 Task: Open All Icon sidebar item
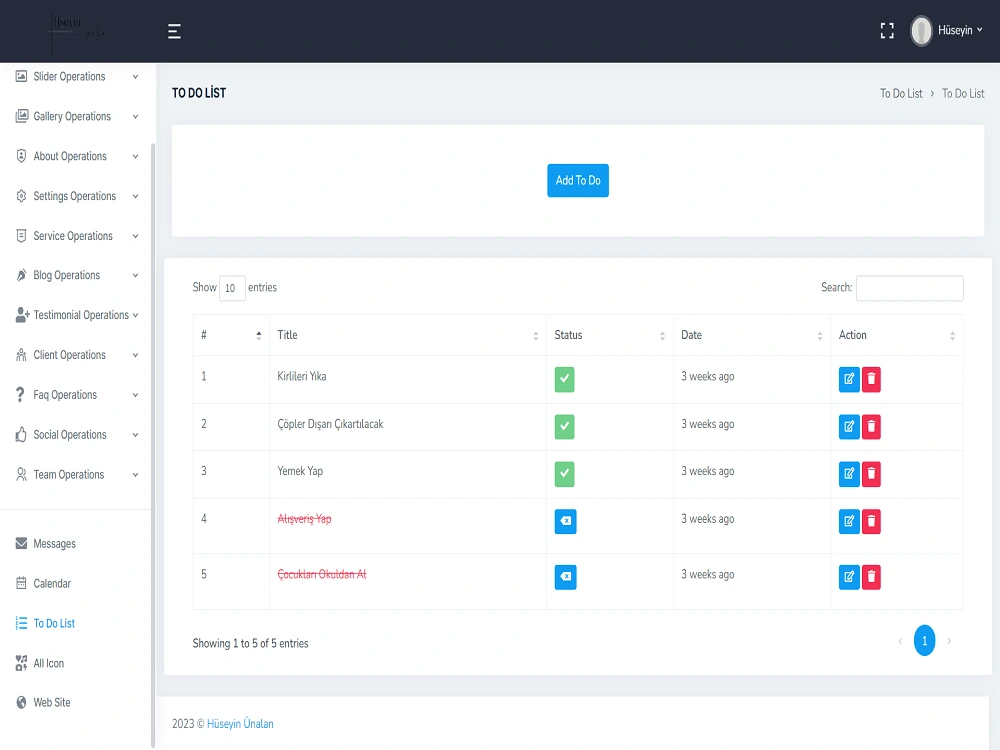pos(48,663)
